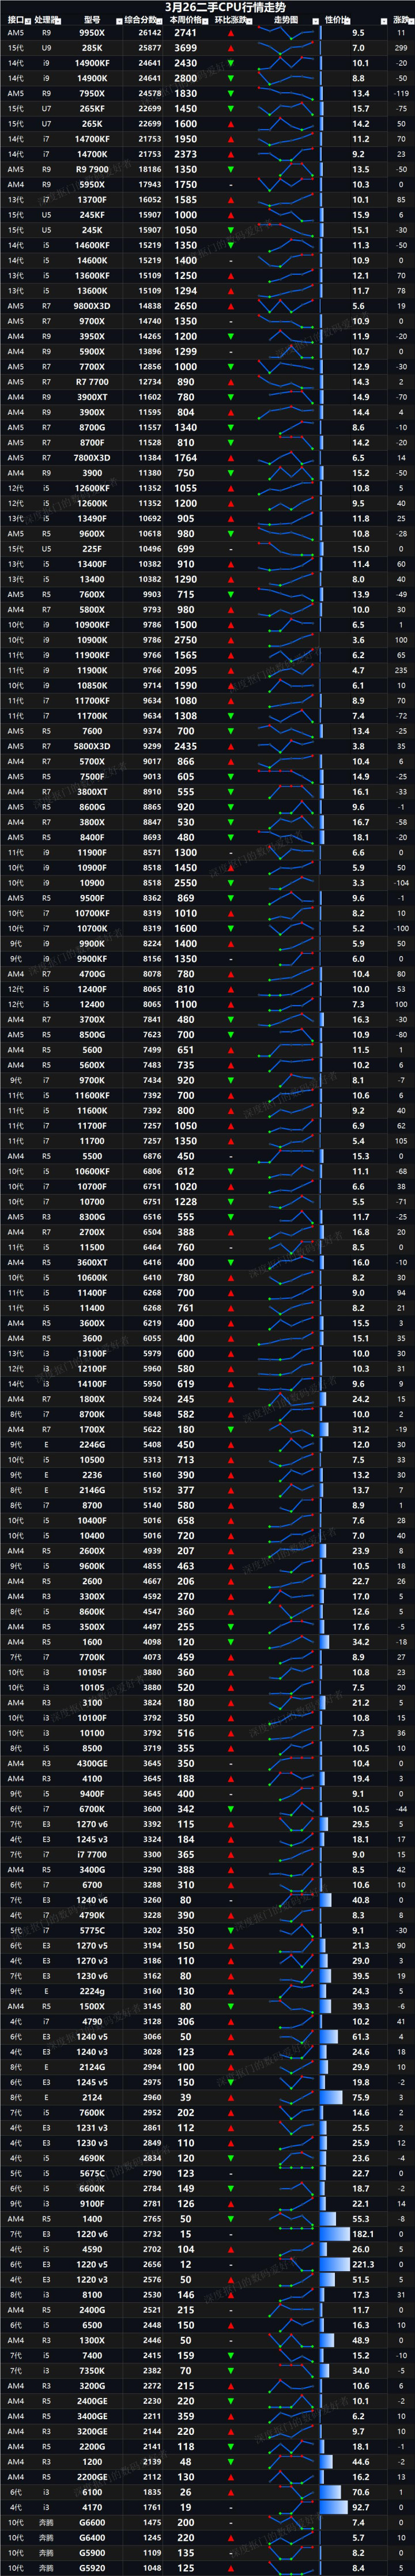Select model cell 5775C
415x2576 pixels.
pyautogui.click(x=92, y=1930)
